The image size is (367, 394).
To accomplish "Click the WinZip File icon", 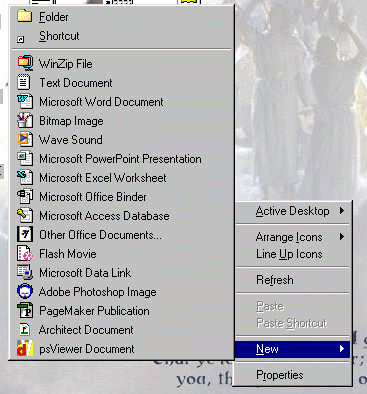I will click(25, 63).
